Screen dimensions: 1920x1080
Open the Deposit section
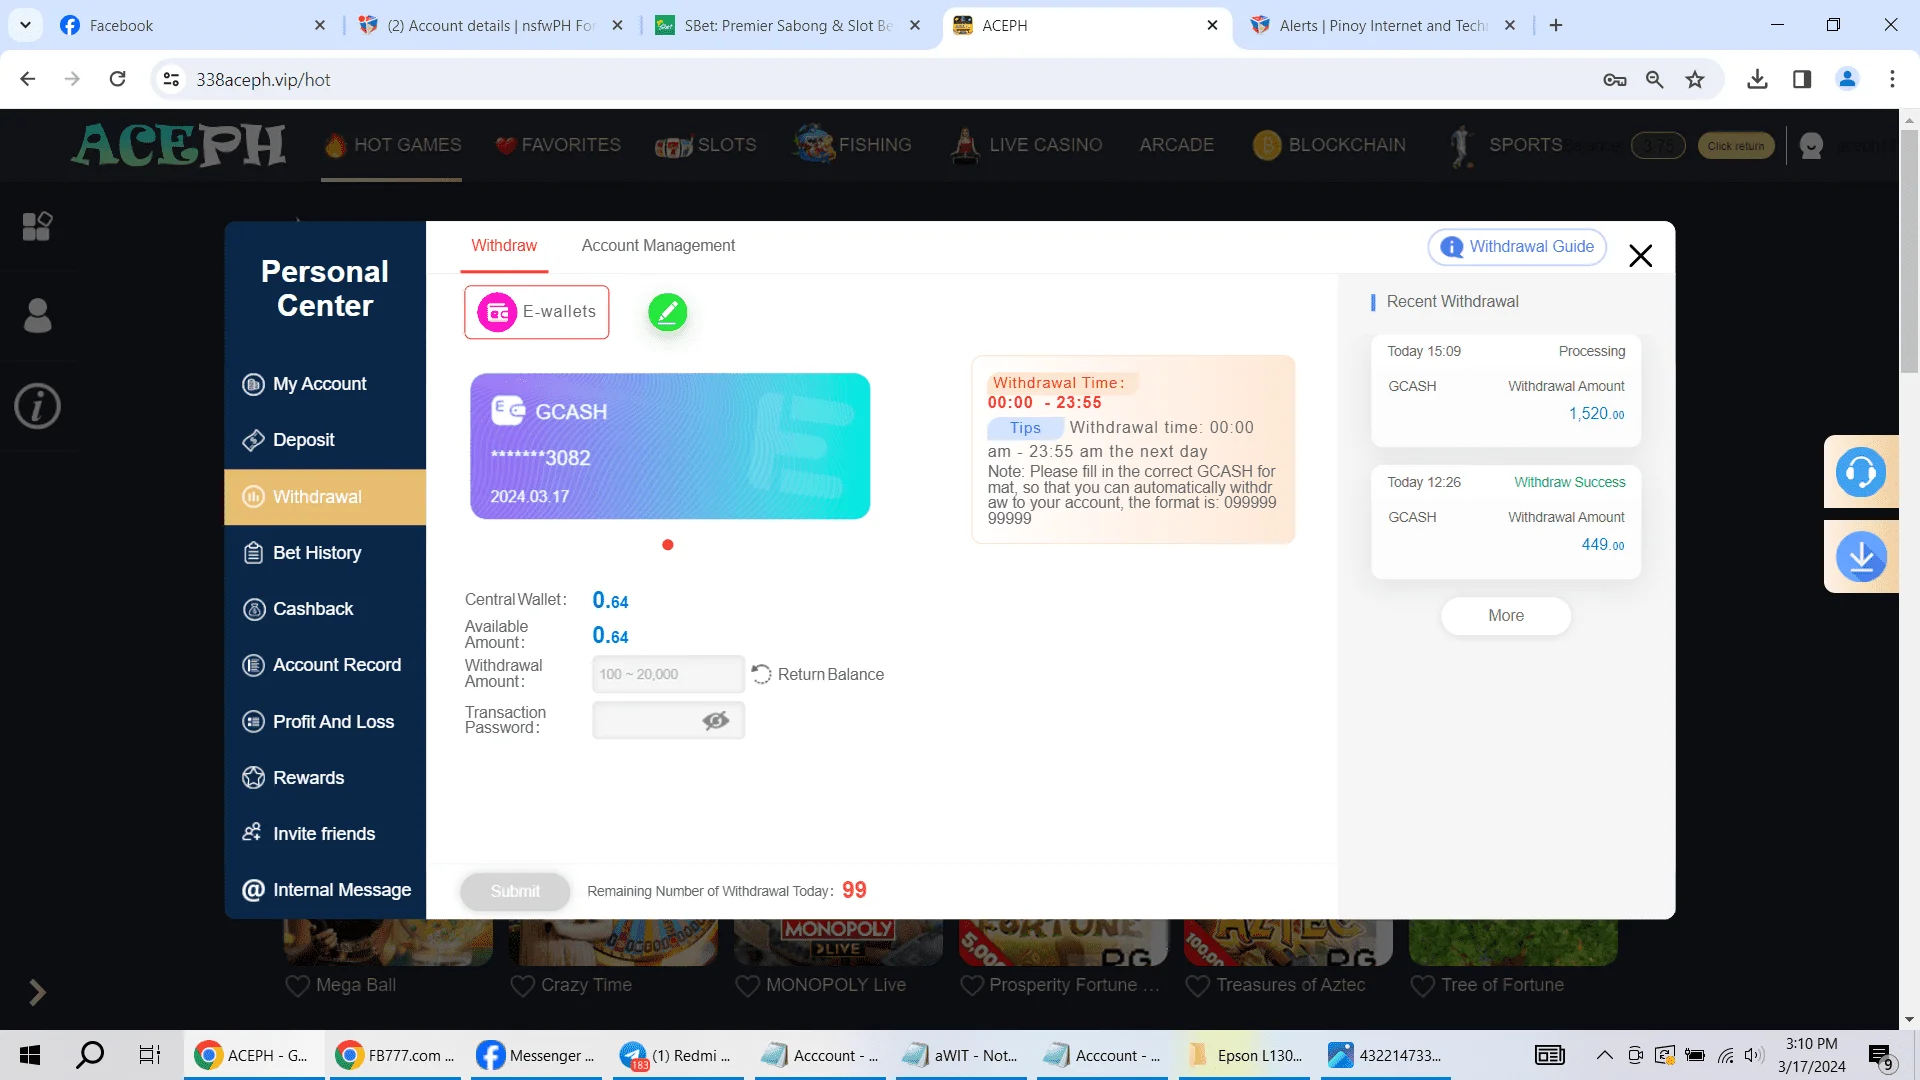click(325, 440)
